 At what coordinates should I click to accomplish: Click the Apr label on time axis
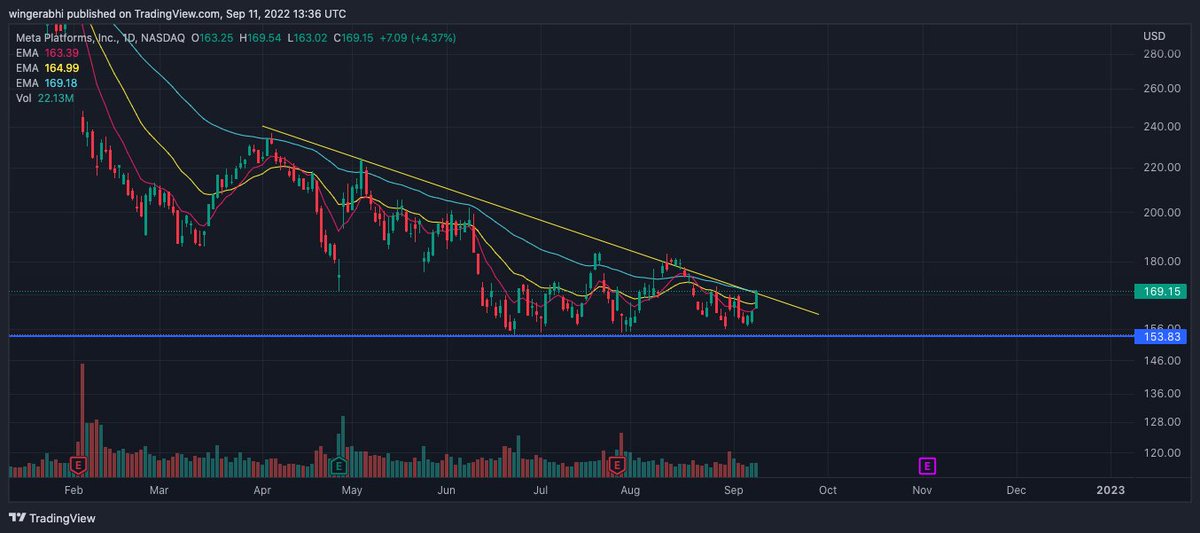(263, 490)
